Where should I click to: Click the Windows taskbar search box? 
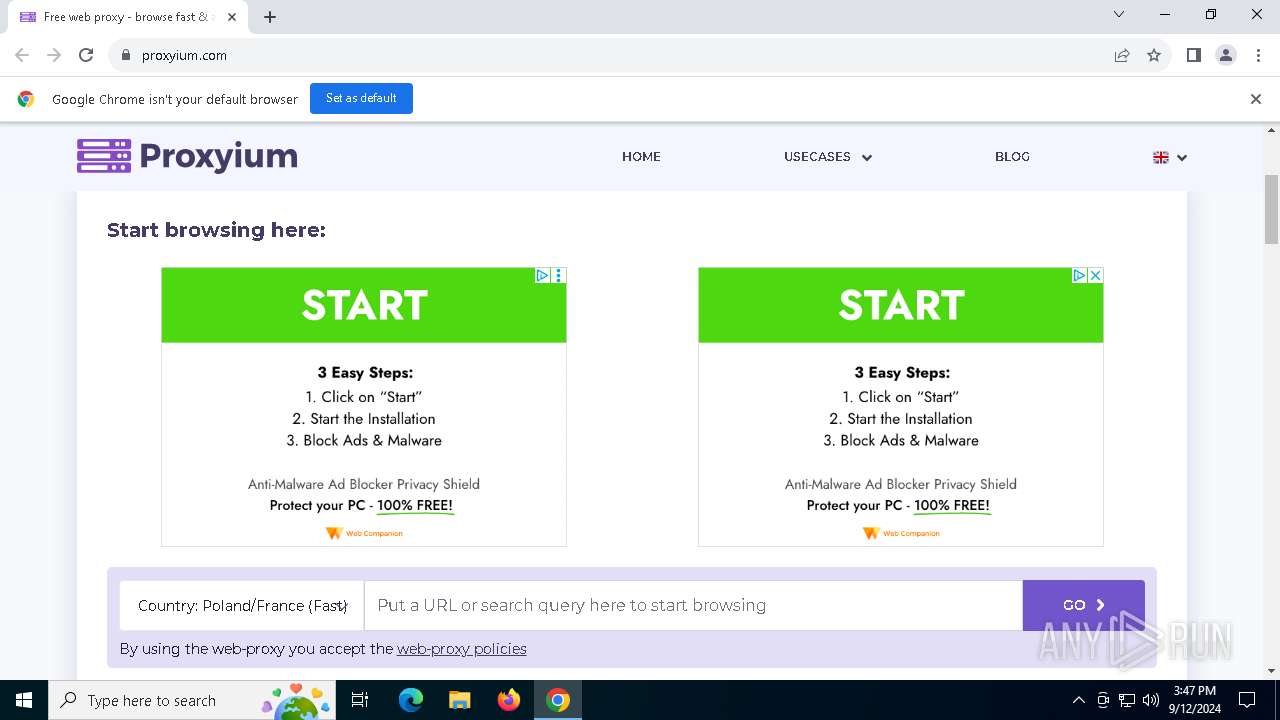point(192,700)
